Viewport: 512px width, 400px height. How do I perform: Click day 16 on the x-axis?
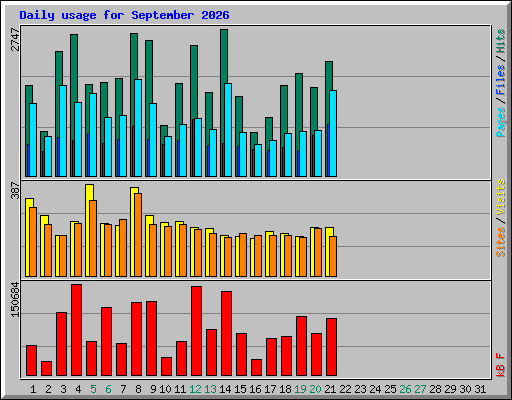[255, 389]
